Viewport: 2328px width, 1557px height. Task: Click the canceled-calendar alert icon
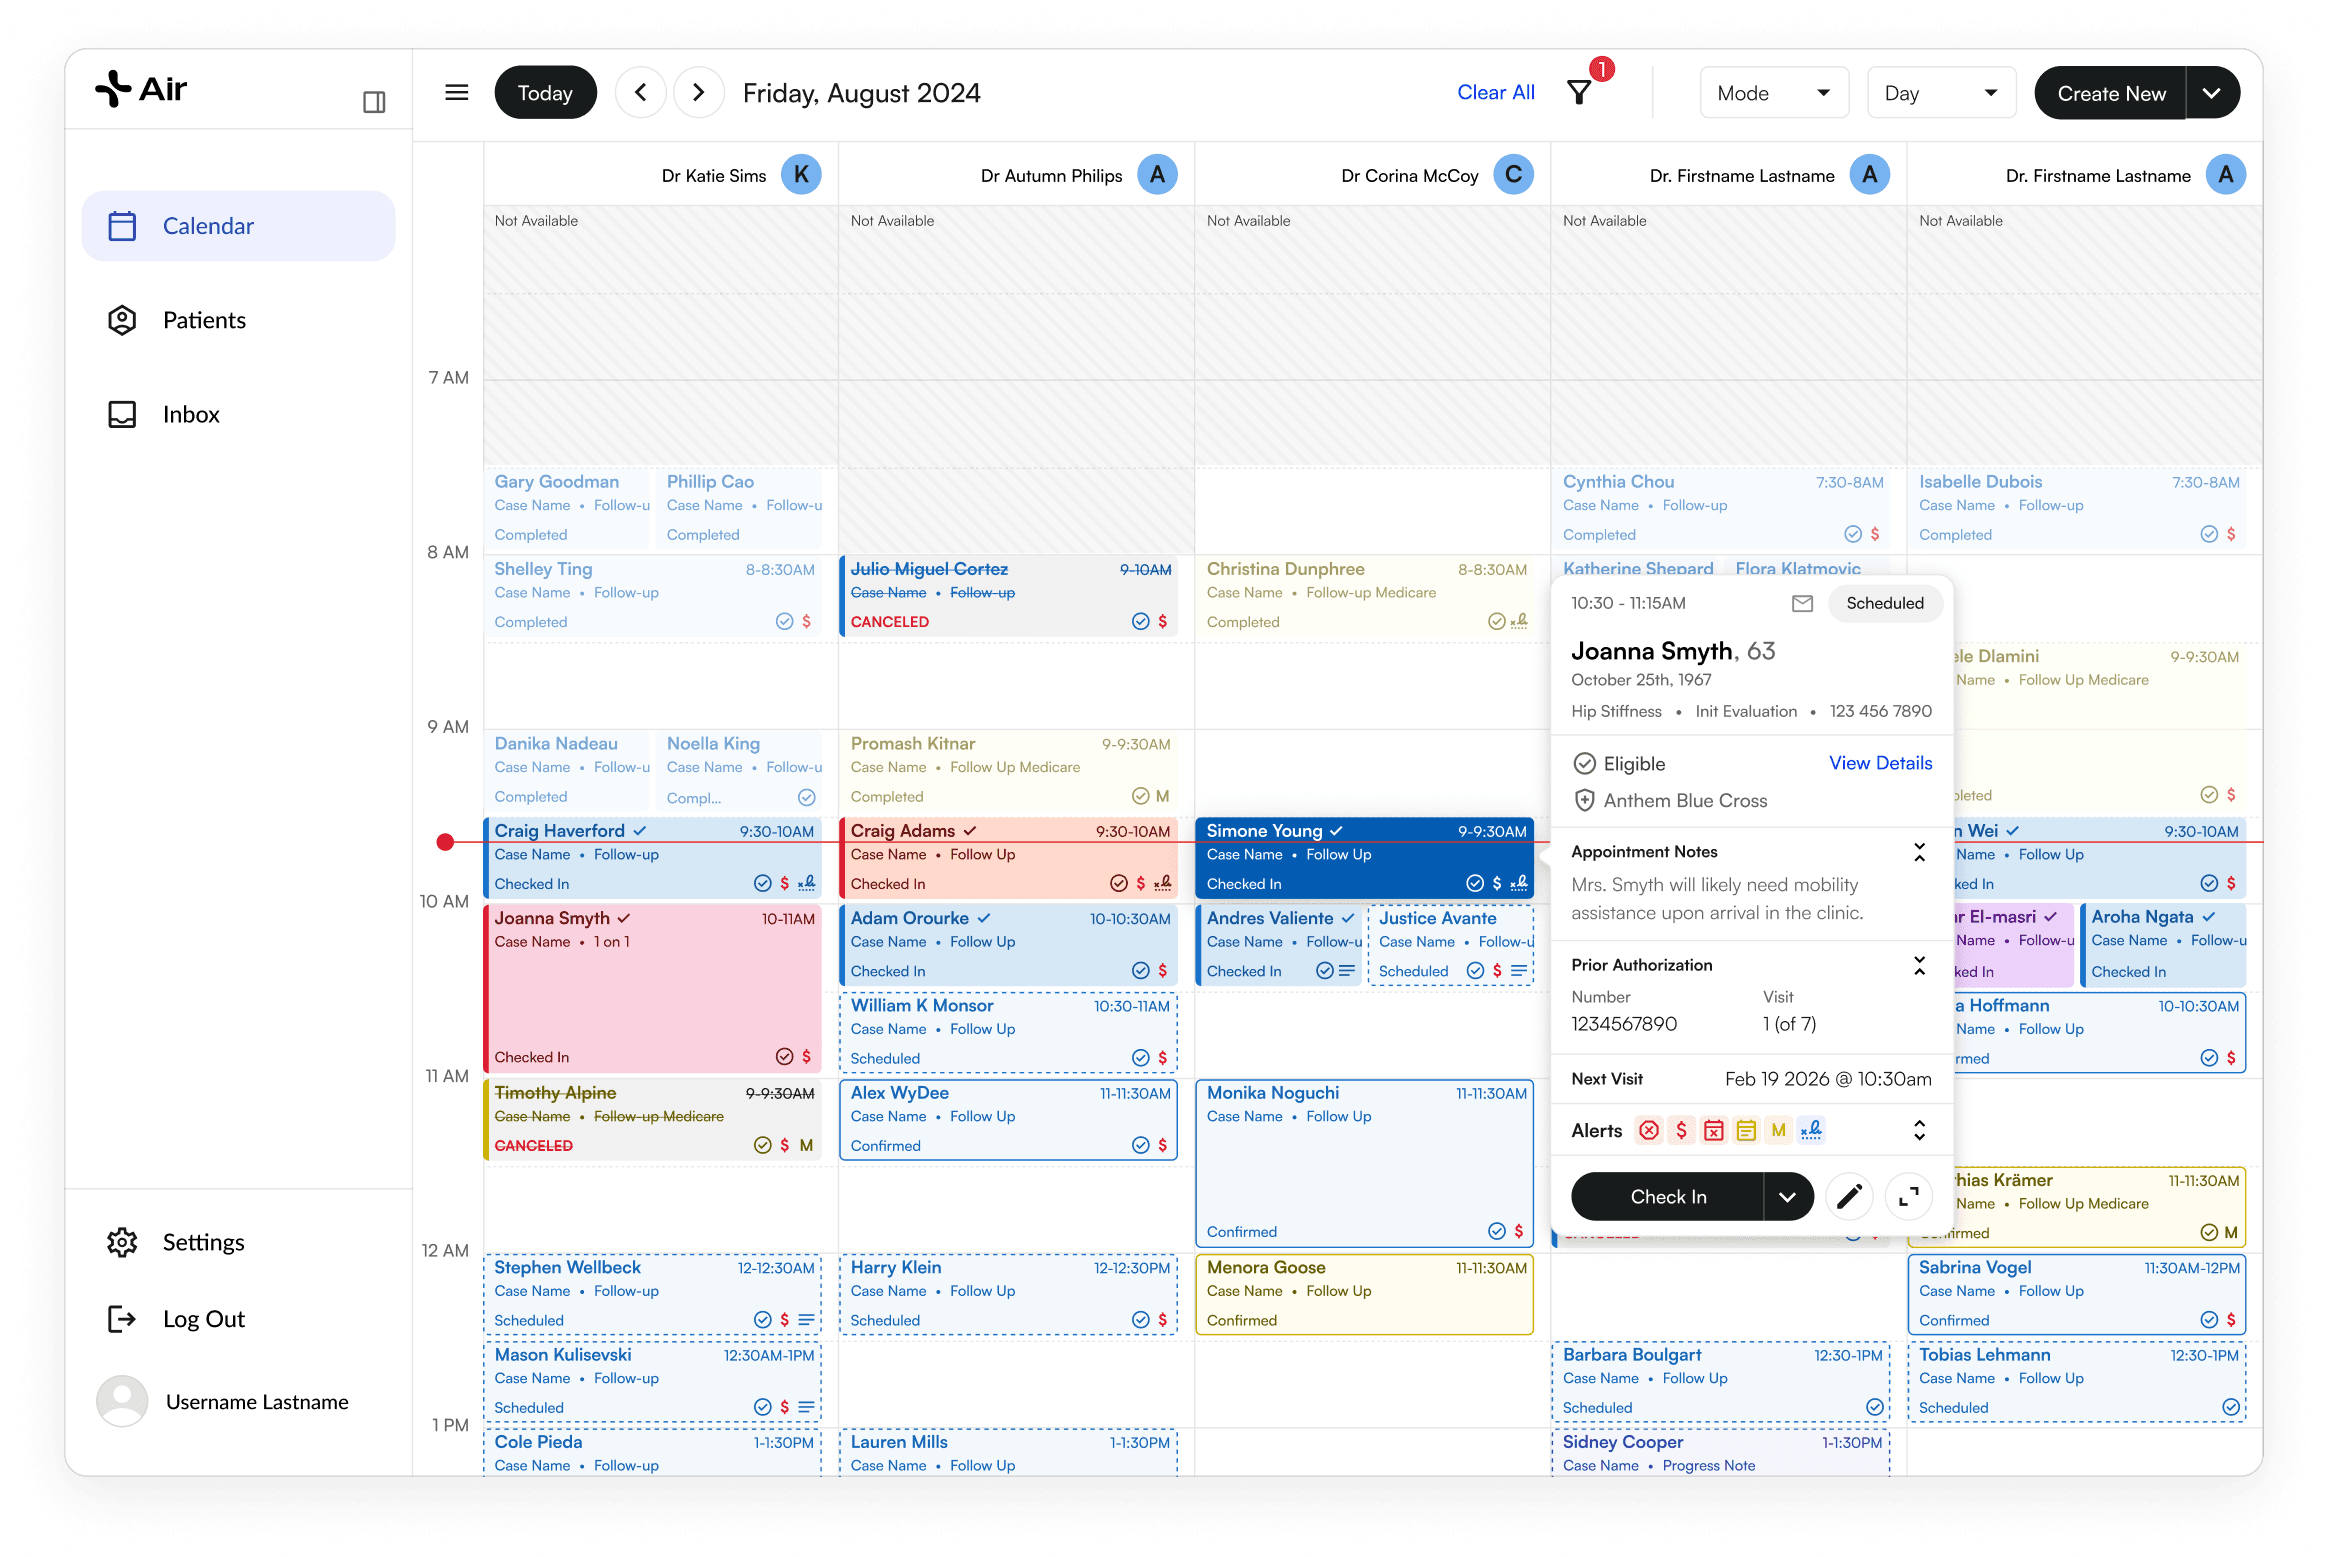[x=1714, y=1130]
